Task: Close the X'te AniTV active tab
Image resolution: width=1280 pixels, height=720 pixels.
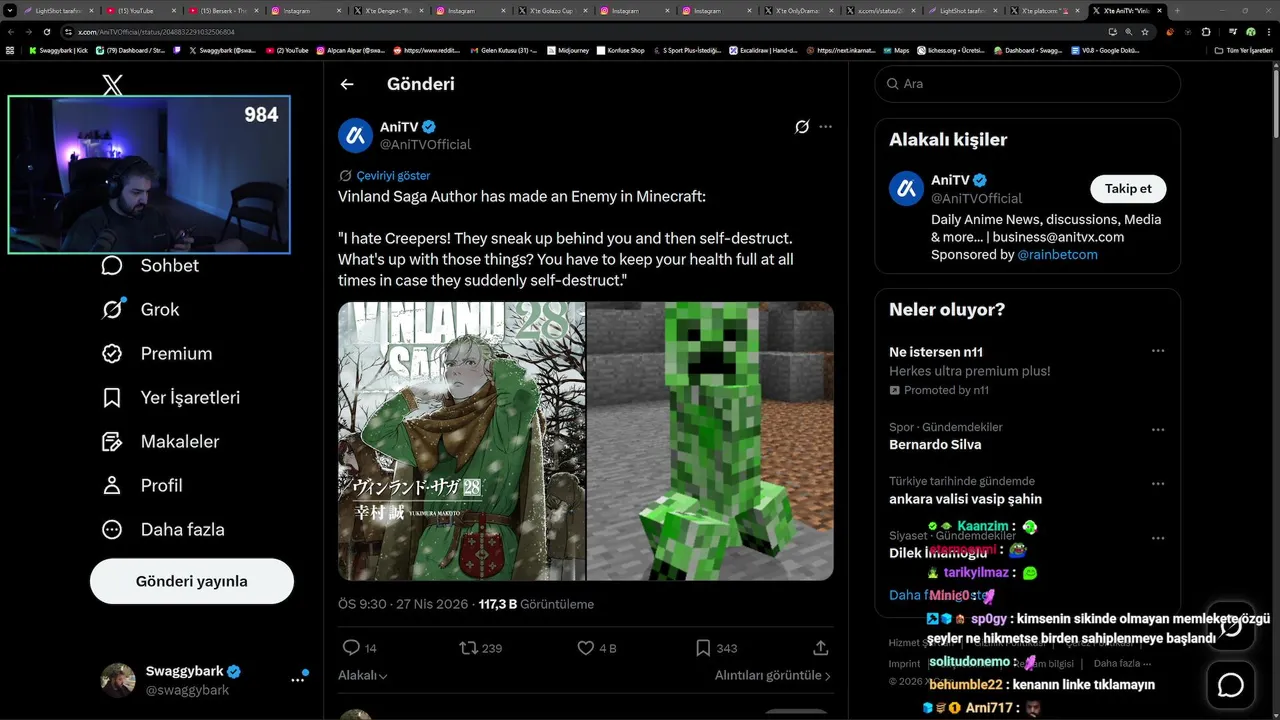Action: tap(1159, 10)
